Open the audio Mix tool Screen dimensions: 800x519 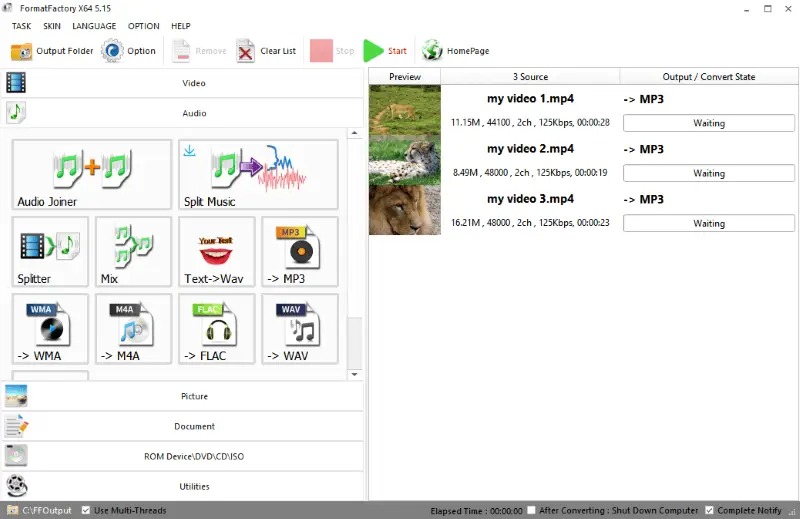pos(133,251)
